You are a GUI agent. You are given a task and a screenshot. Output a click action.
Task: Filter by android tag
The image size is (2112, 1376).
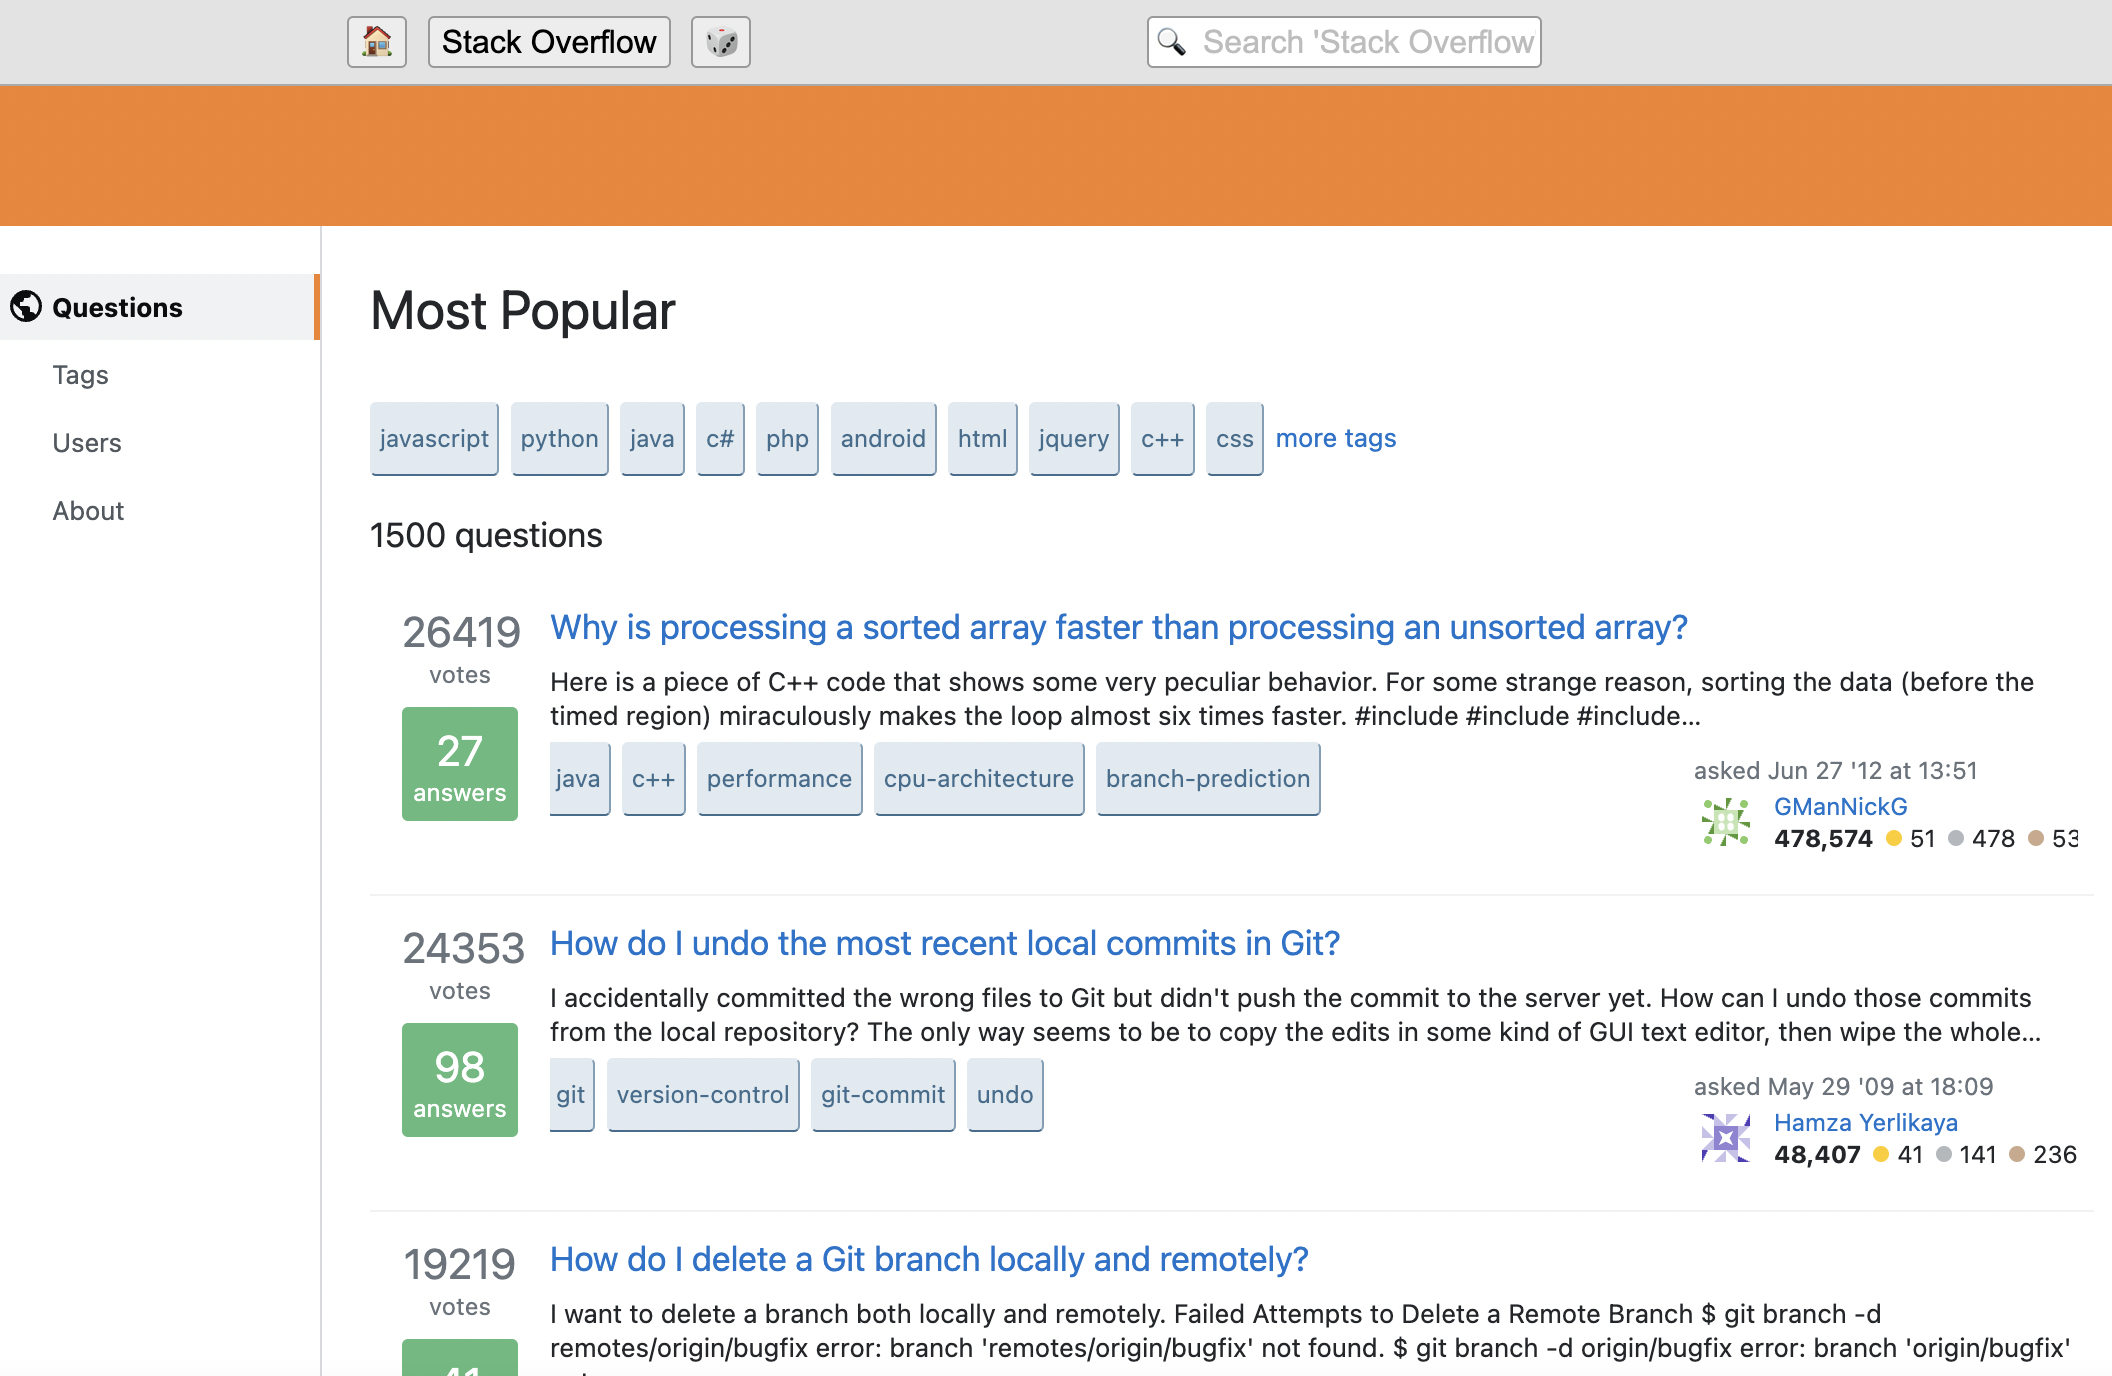pos(883,439)
